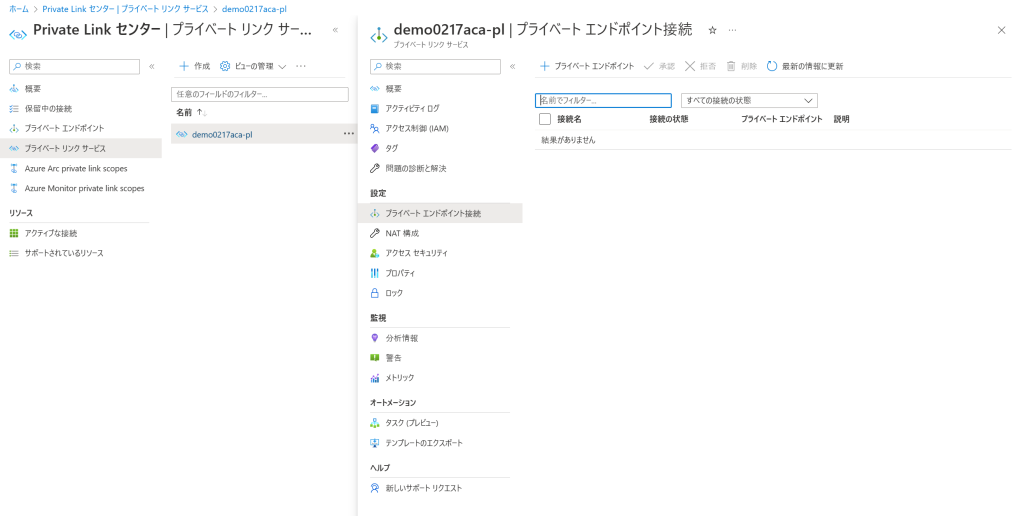The height and width of the screenshot is (516, 1024).
Task: Click 結果がありません text
Action: pyautogui.click(x=568, y=140)
